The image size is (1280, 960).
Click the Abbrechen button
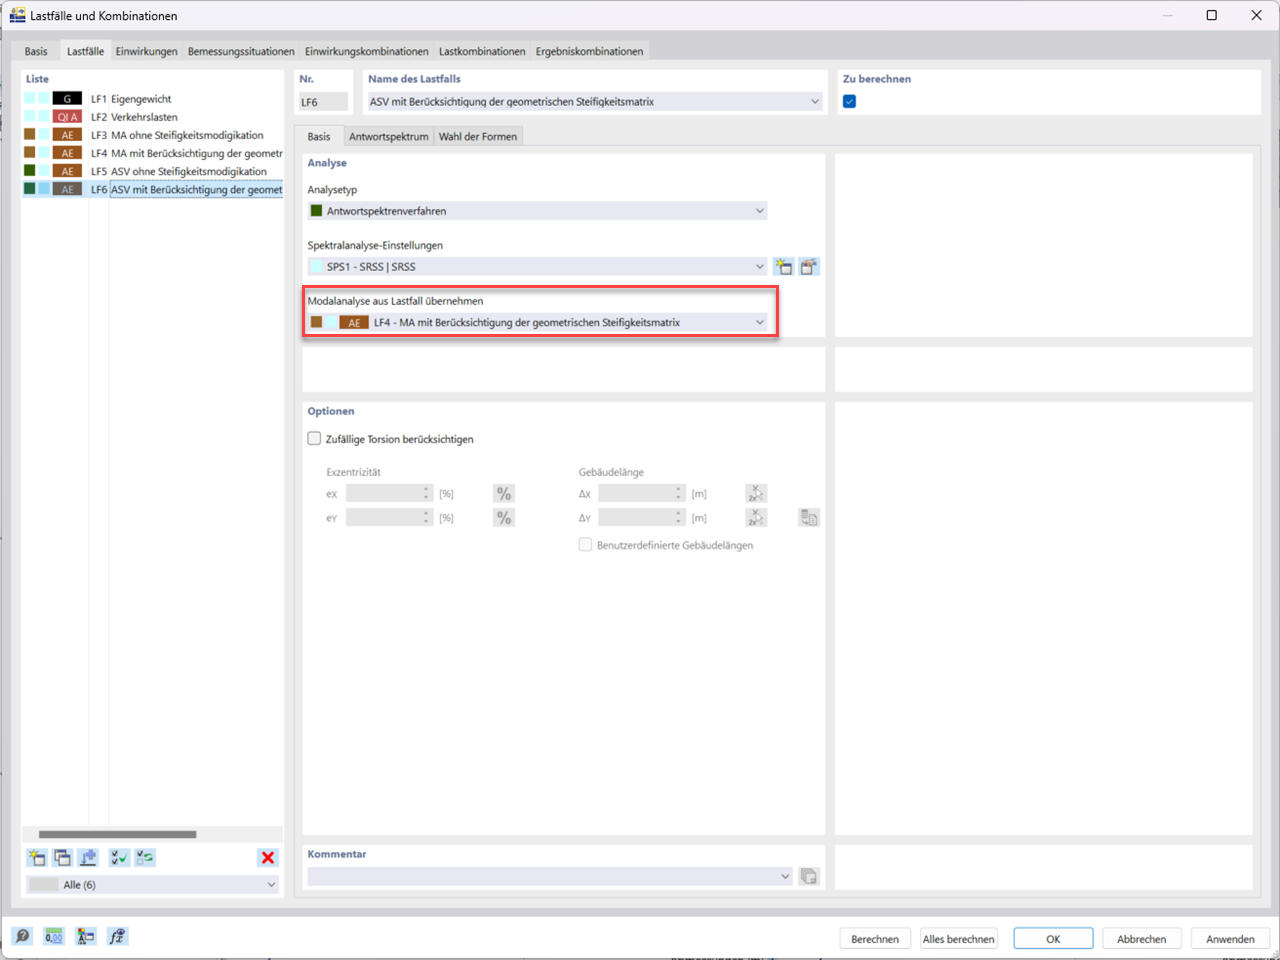click(1142, 939)
